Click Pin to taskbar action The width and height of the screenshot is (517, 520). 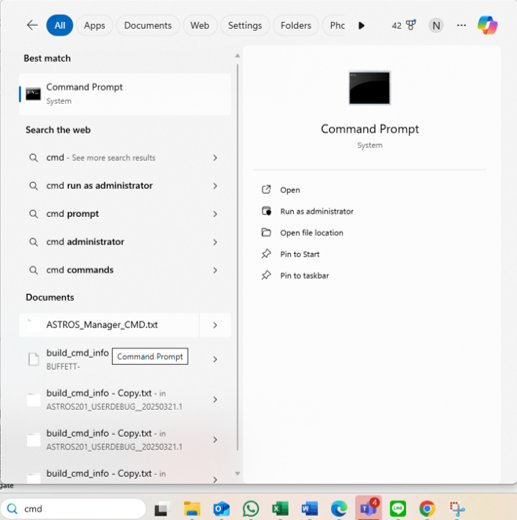[304, 275]
